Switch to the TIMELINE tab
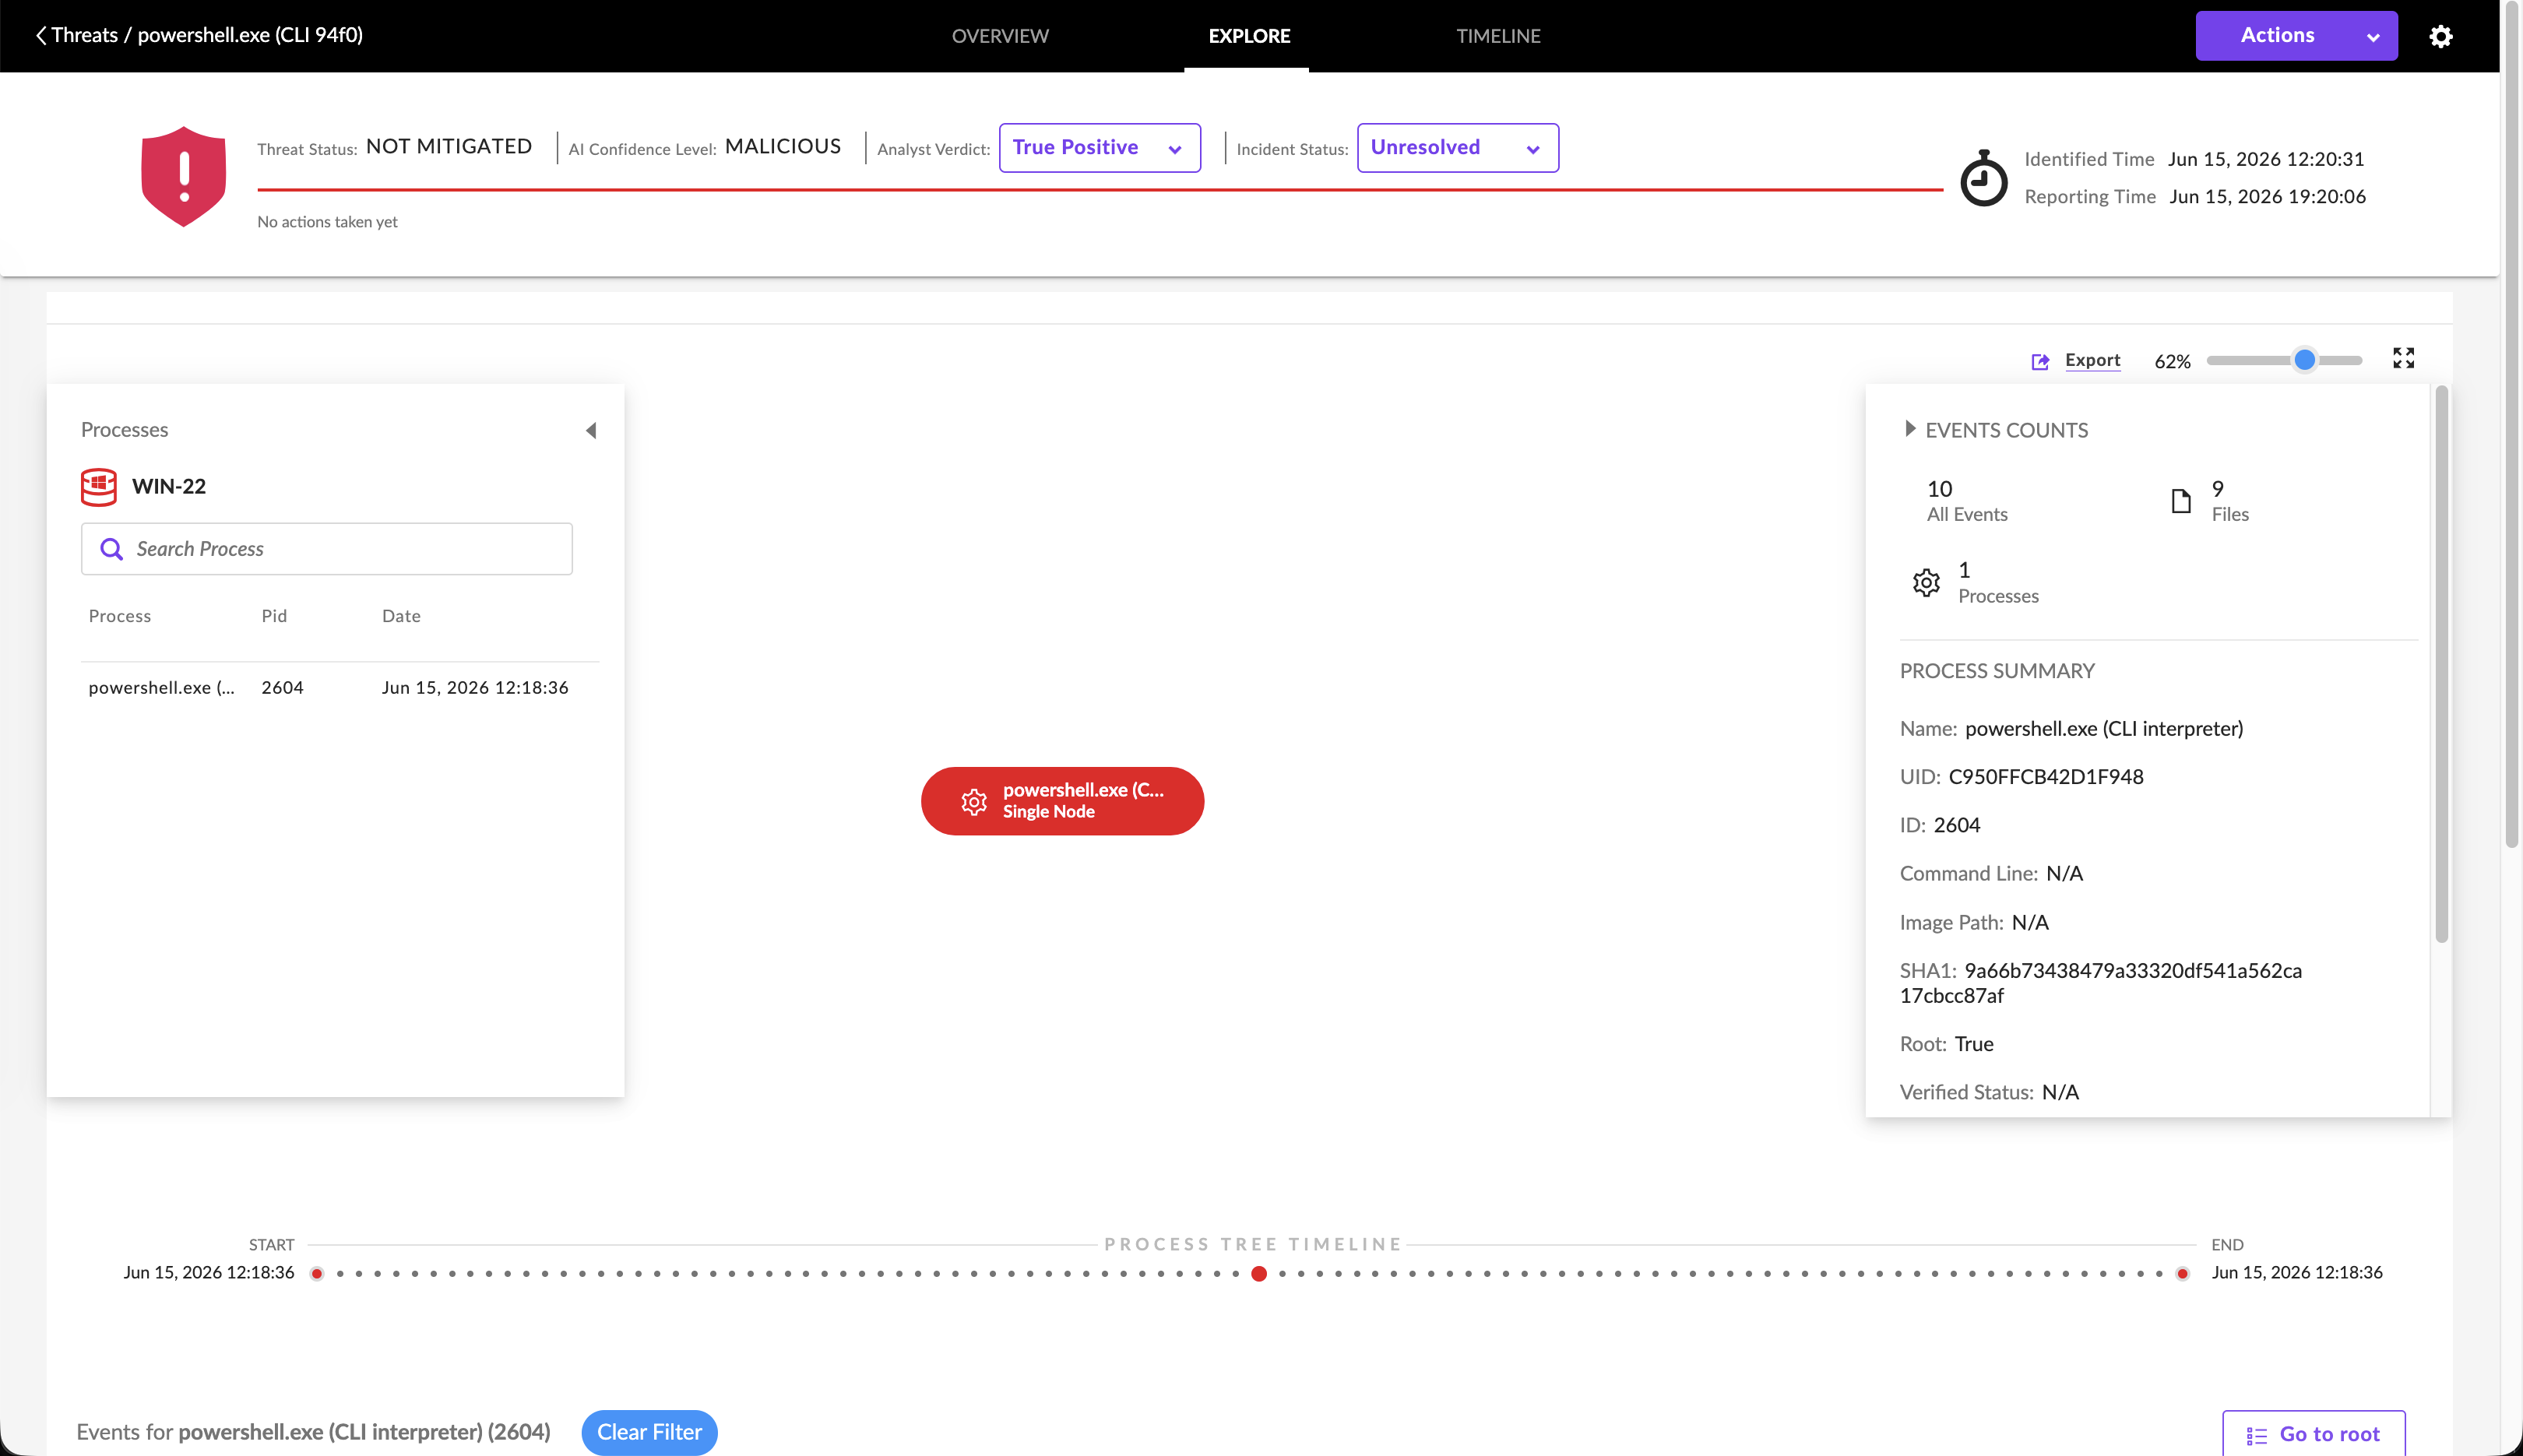 (1498, 36)
